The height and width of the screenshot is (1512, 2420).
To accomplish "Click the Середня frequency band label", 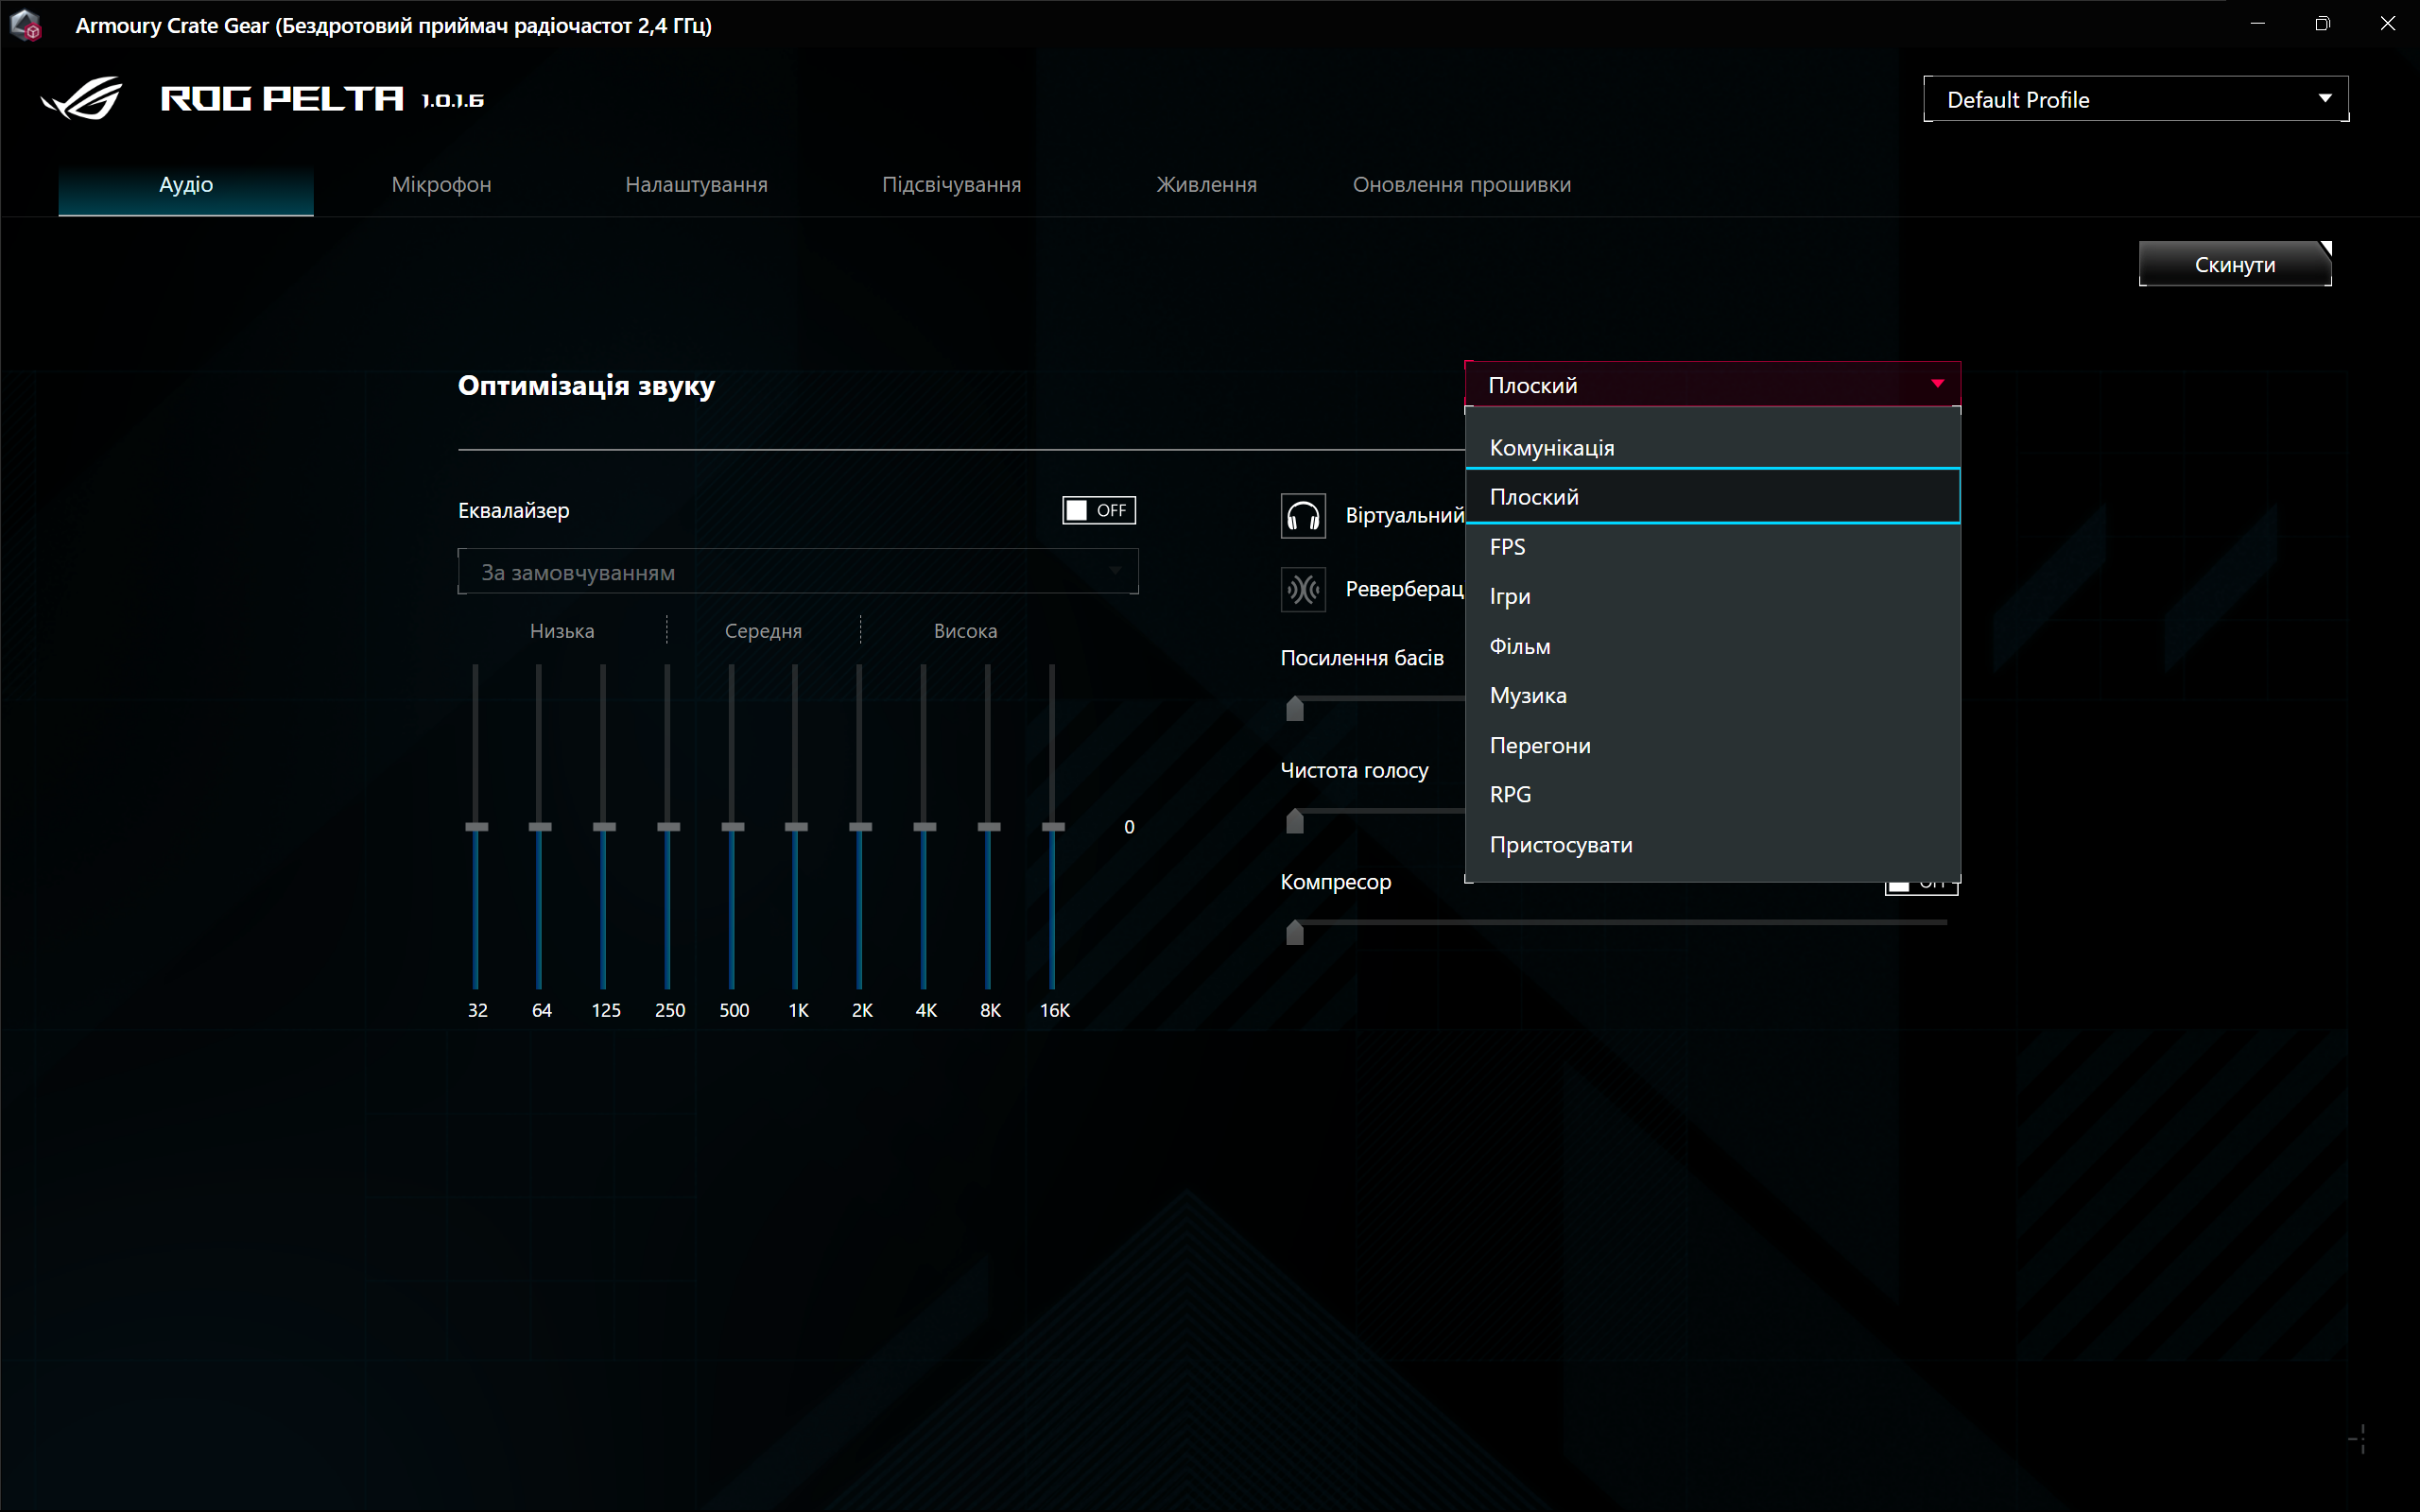I will click(x=763, y=631).
